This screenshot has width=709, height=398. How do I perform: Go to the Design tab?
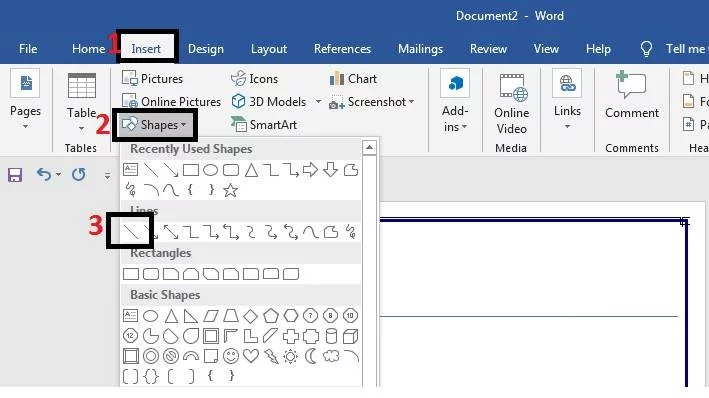tap(206, 49)
